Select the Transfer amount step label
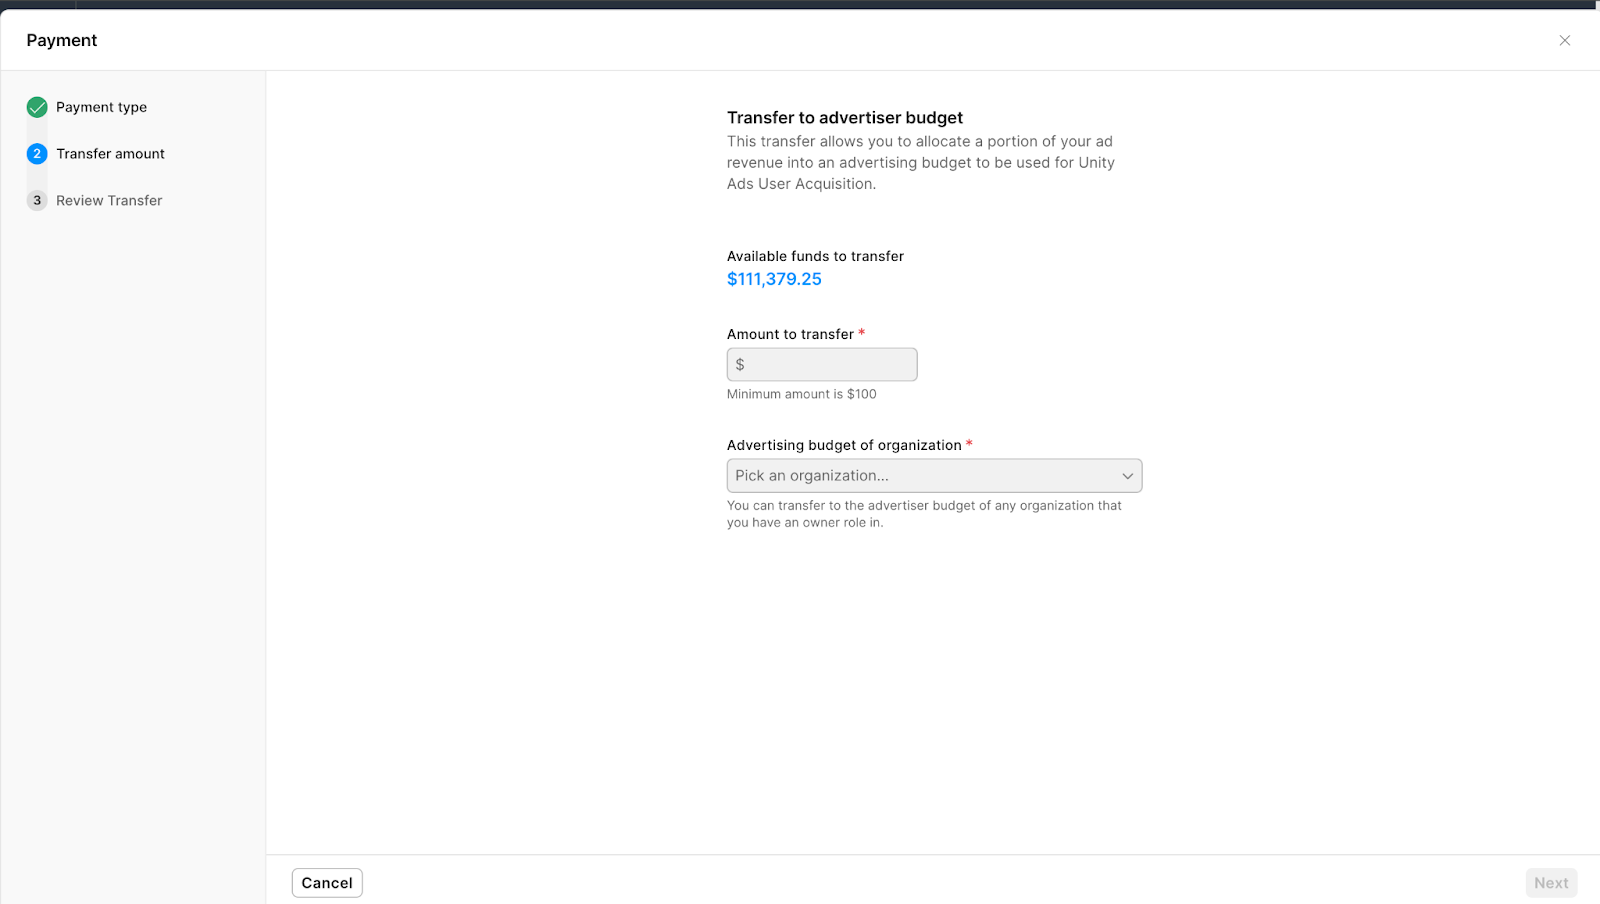 click(x=110, y=154)
